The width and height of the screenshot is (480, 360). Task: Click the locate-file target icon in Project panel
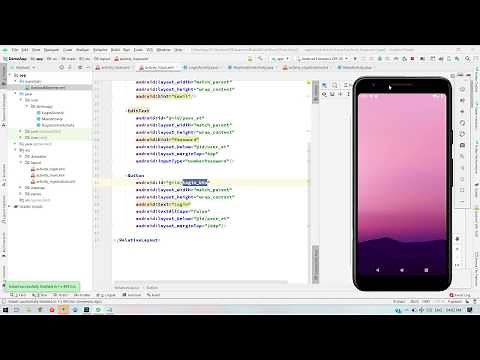click(x=61, y=68)
